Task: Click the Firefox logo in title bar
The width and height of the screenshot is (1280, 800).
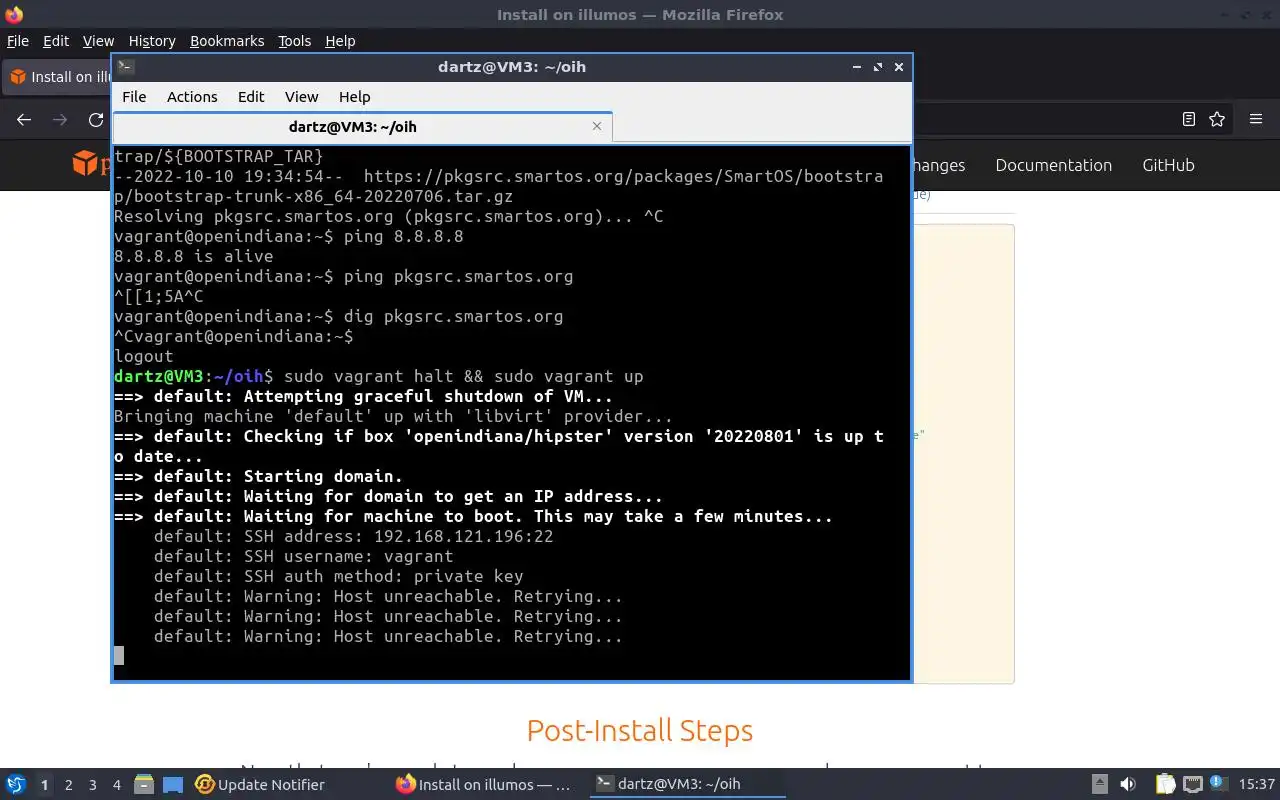Action: (x=13, y=14)
